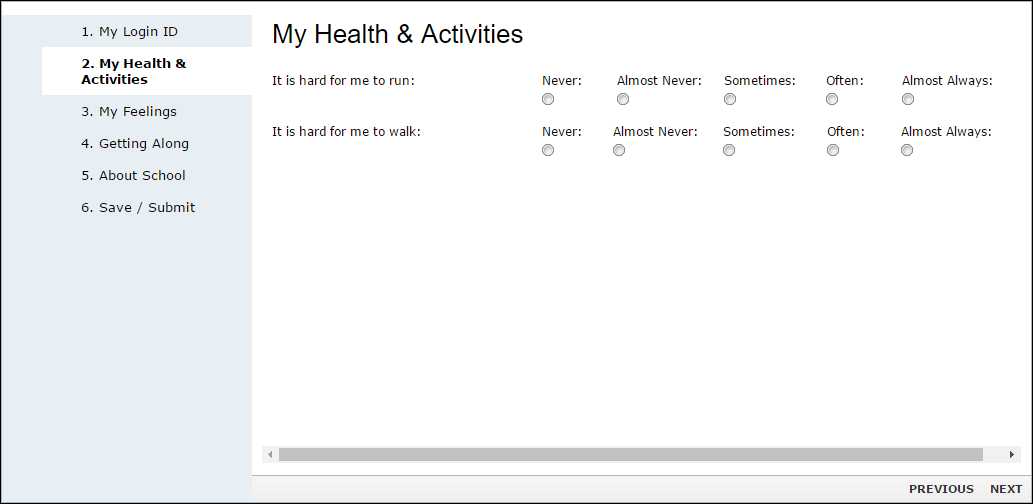The image size is (1033, 504).
Task: Pick Sometimes for hard to run
Action: (x=730, y=99)
